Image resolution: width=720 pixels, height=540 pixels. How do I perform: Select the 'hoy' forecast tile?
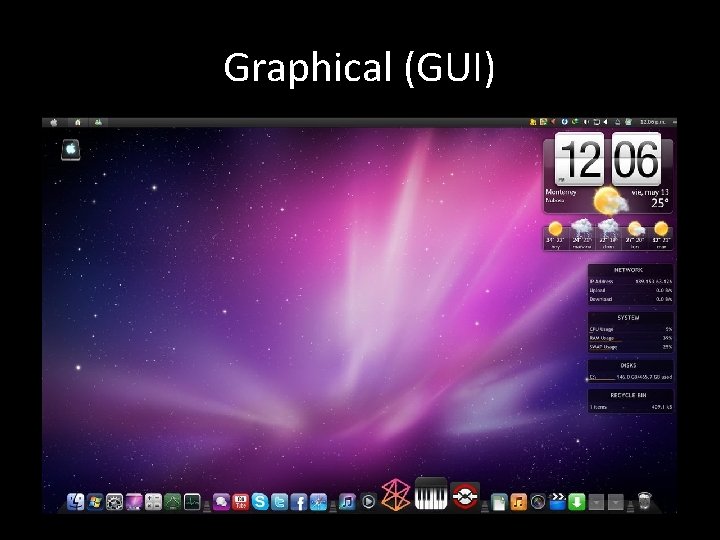pos(555,234)
